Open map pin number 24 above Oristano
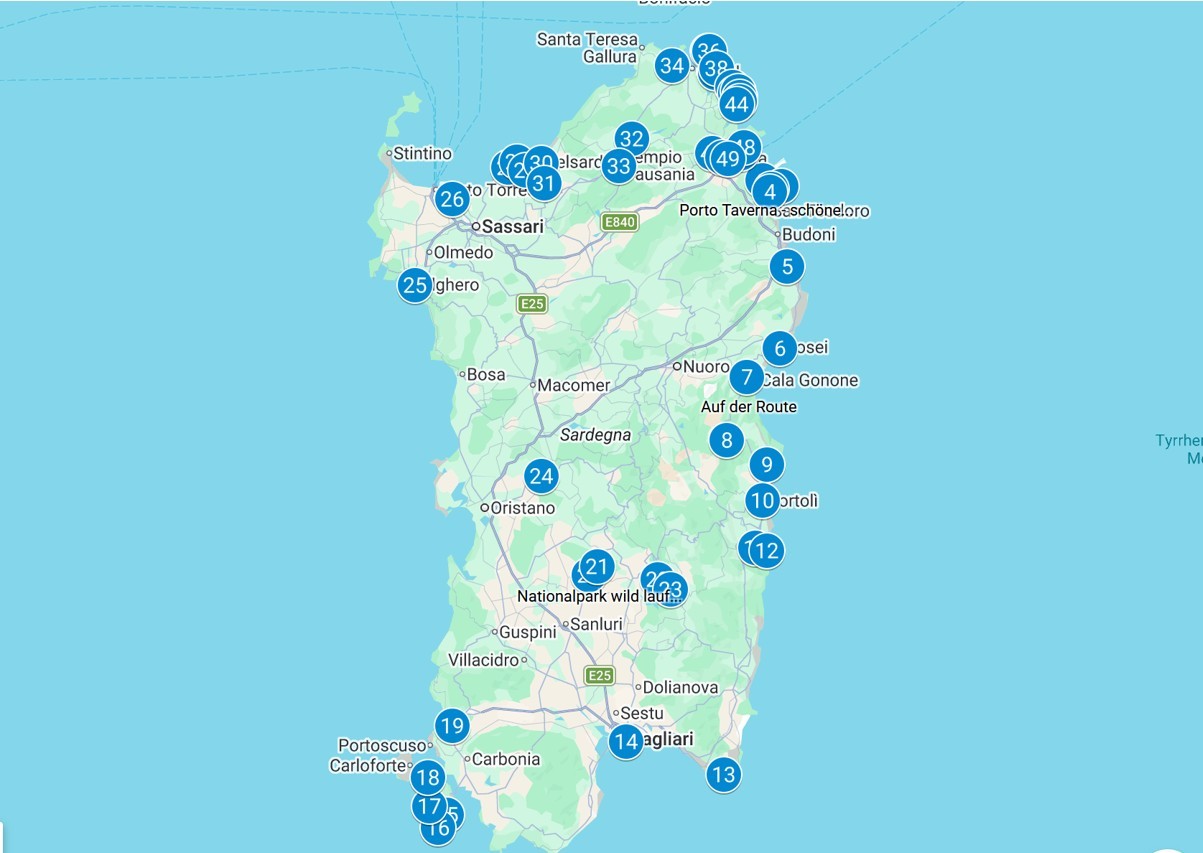The height and width of the screenshot is (853, 1203). [x=541, y=476]
